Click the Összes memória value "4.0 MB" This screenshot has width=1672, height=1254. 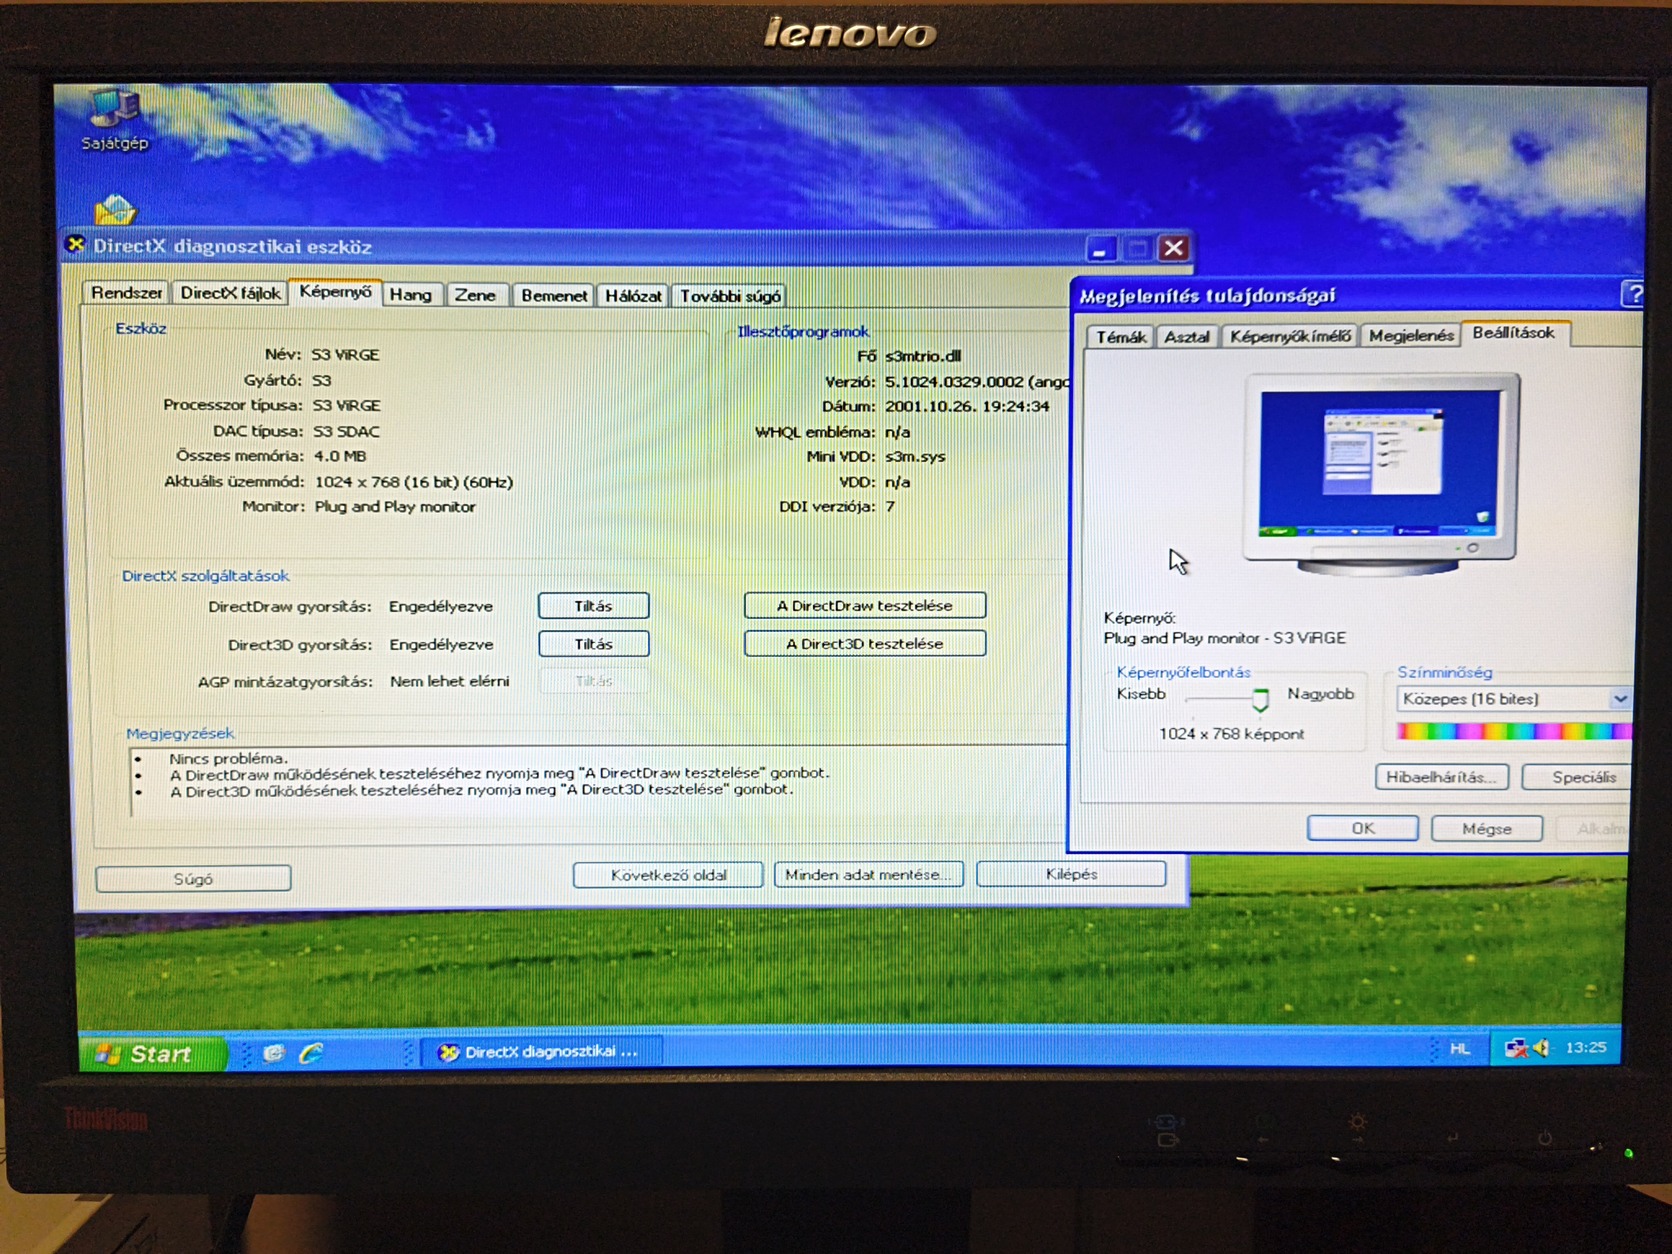[340, 456]
